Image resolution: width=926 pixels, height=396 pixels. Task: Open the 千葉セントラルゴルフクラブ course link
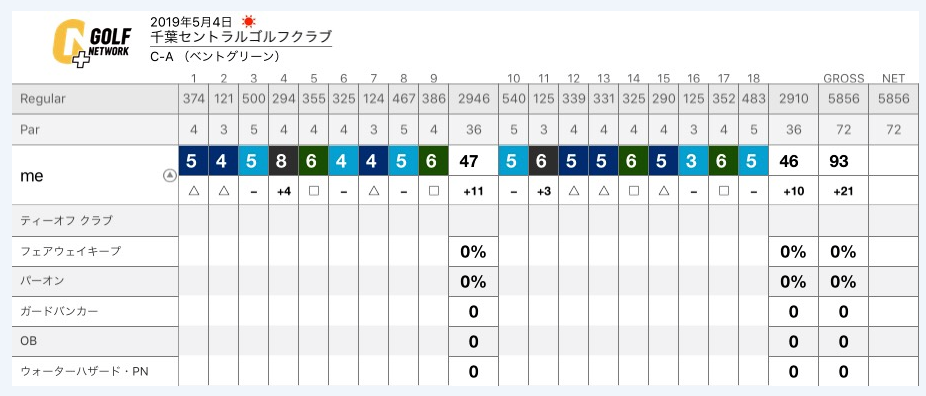(240, 37)
